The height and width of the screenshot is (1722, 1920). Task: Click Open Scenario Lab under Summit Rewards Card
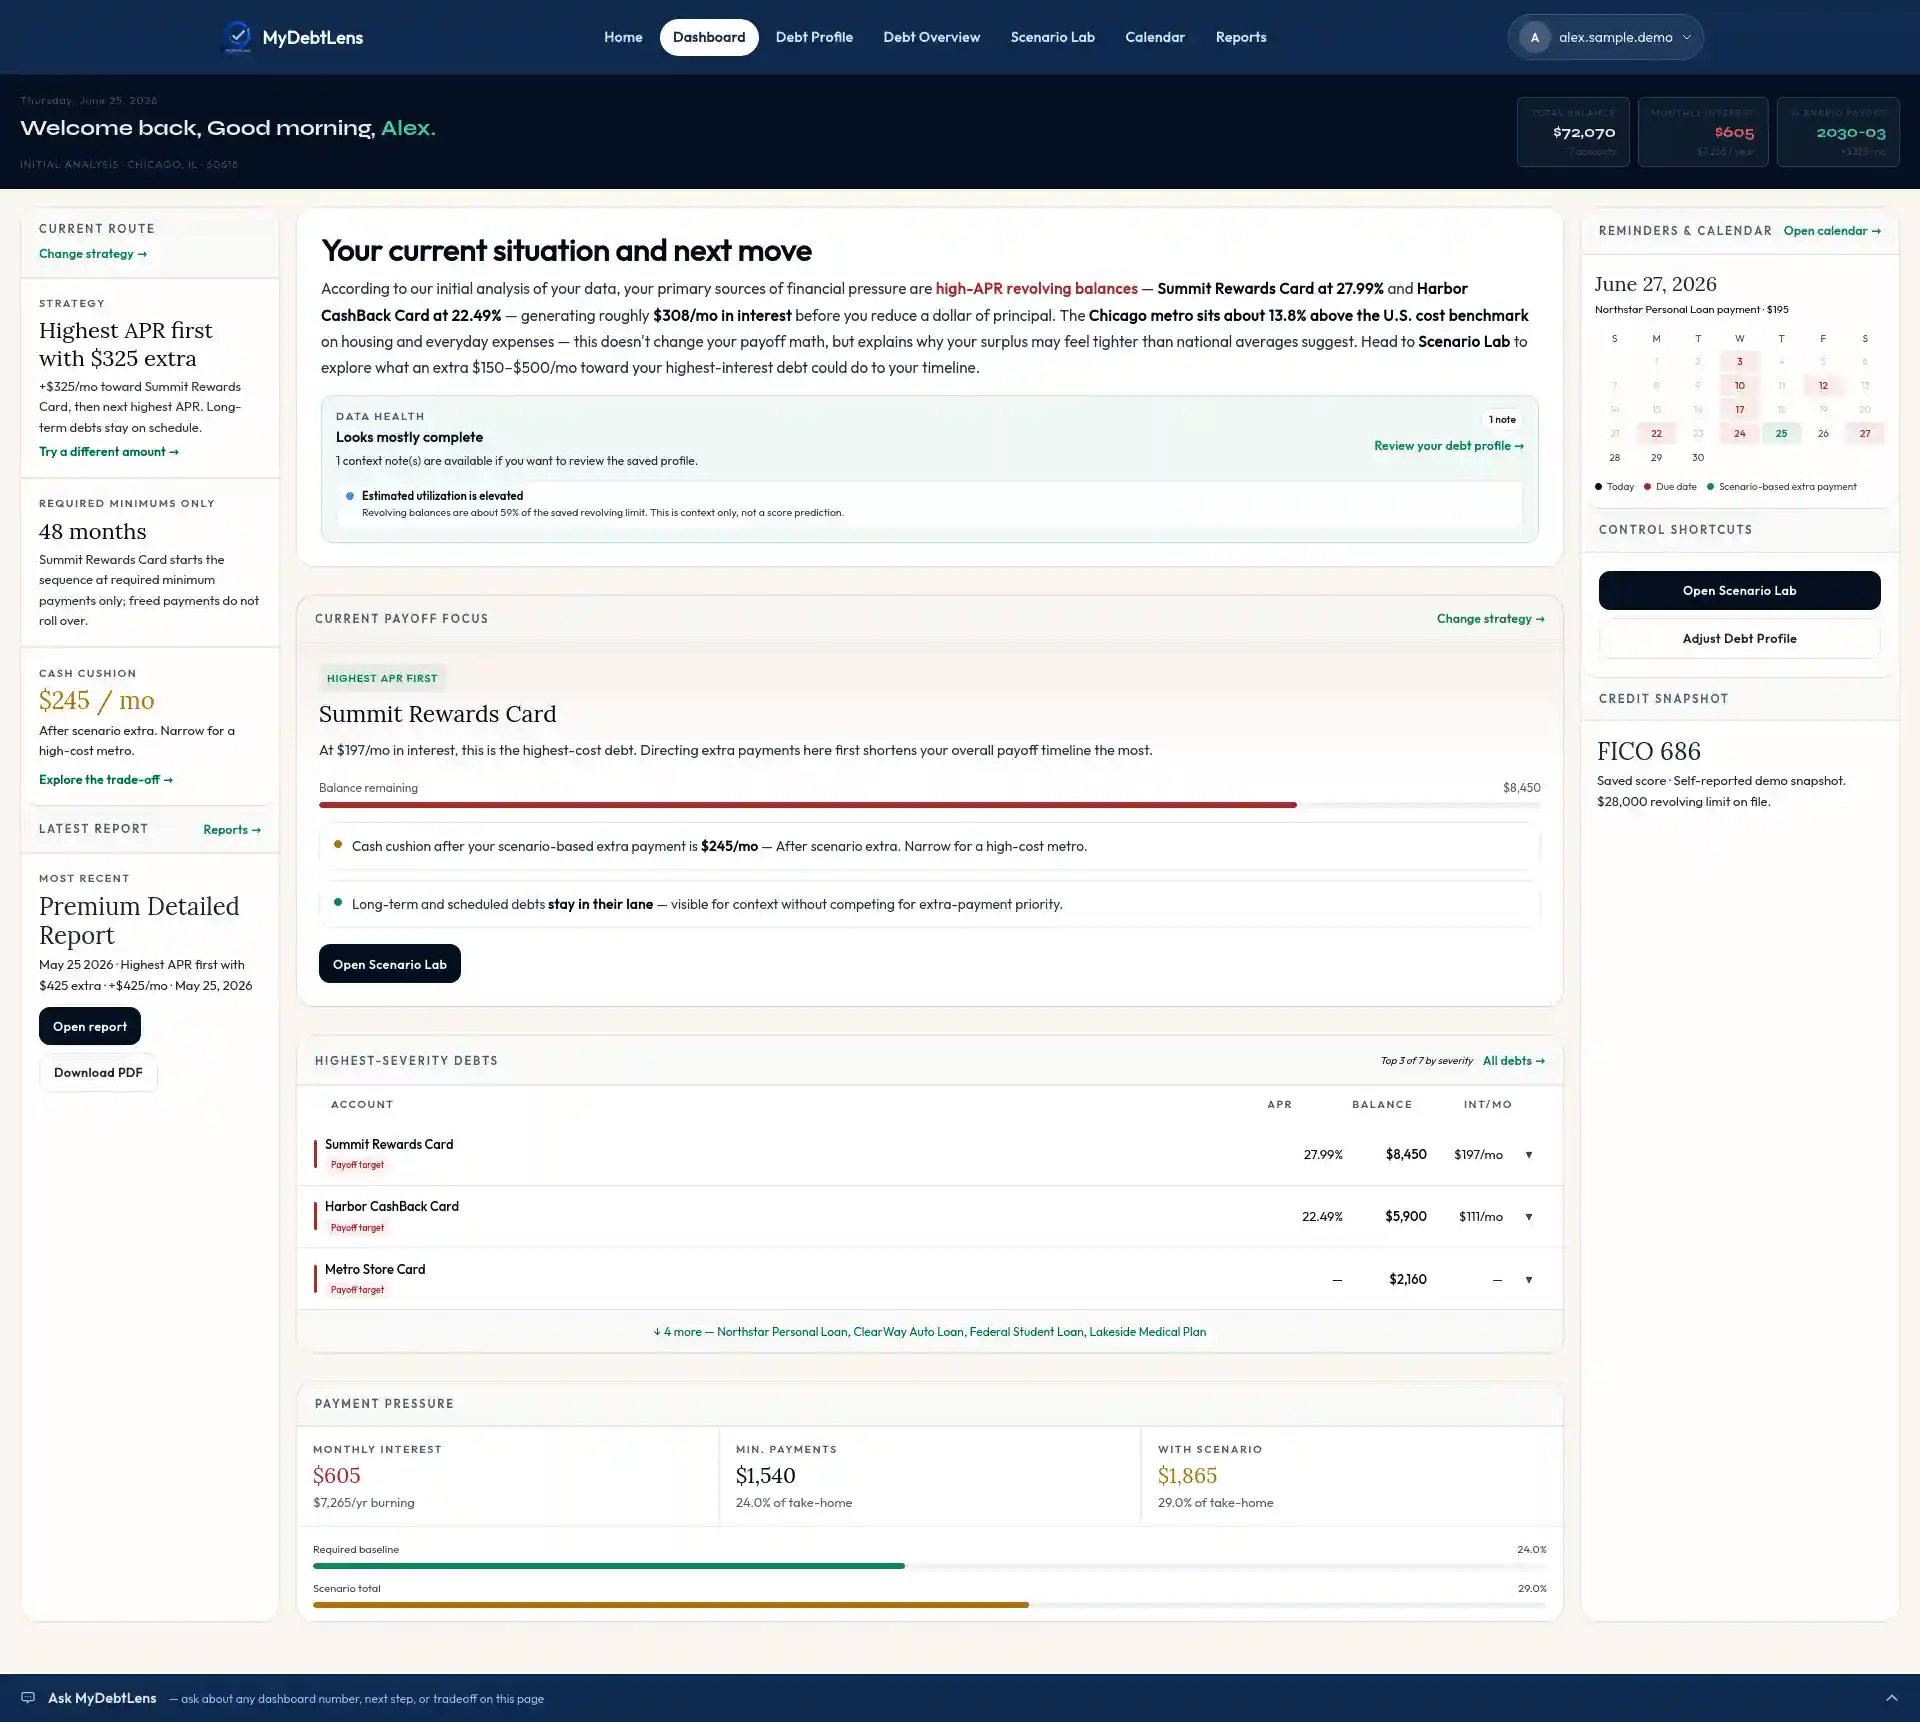click(390, 964)
